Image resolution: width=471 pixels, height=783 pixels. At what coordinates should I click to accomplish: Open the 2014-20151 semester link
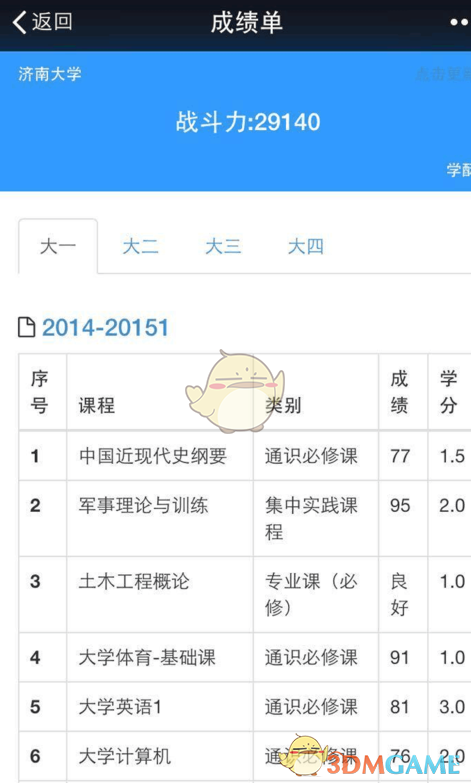tap(105, 328)
